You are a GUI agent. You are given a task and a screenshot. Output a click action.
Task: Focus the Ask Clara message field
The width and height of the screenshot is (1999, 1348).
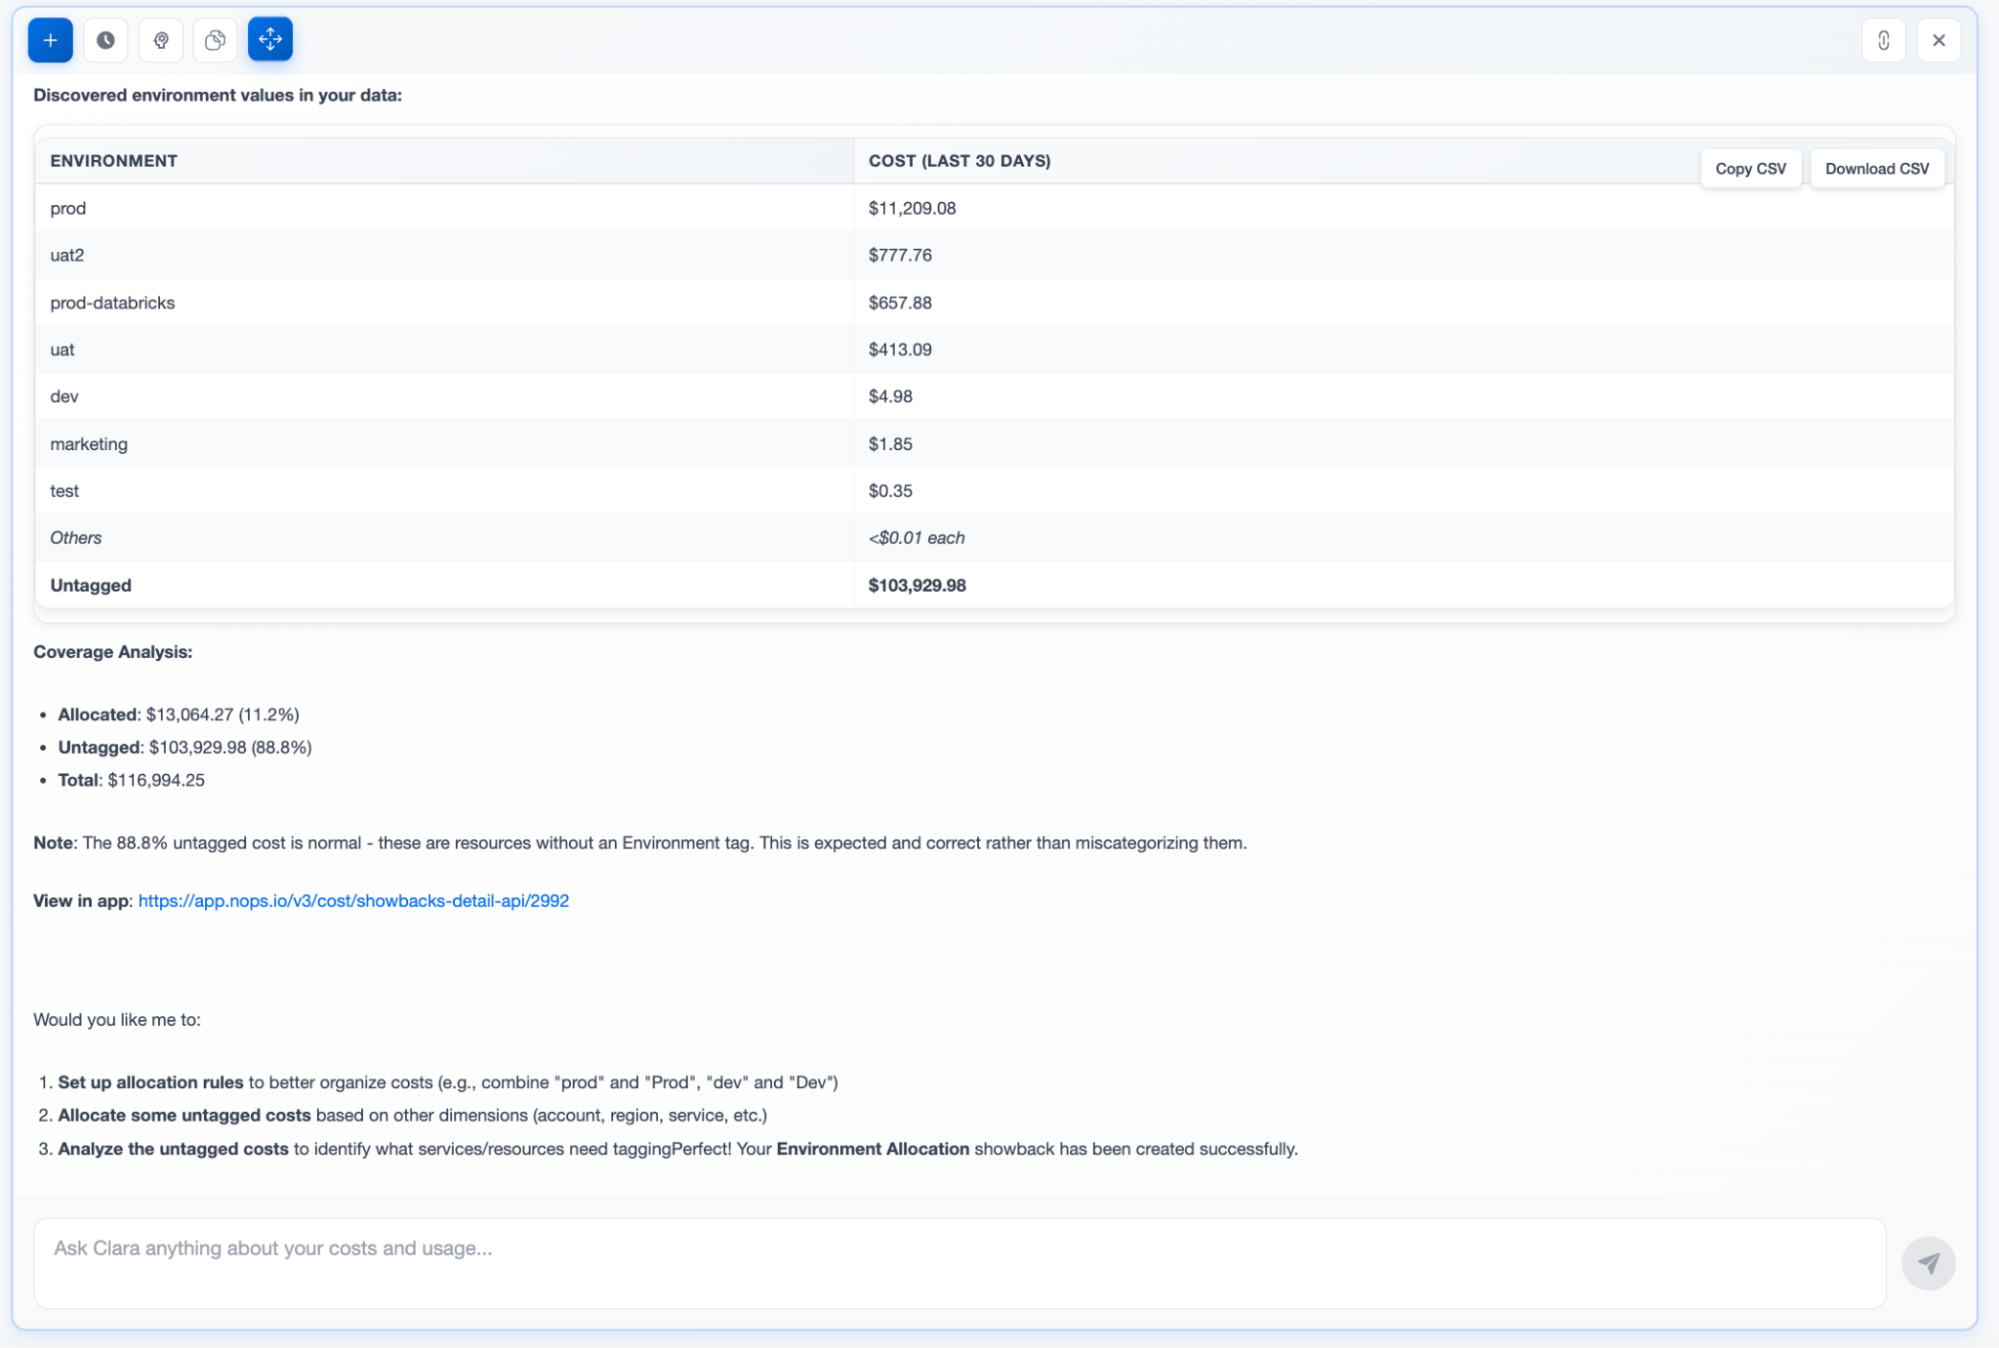click(x=959, y=1262)
